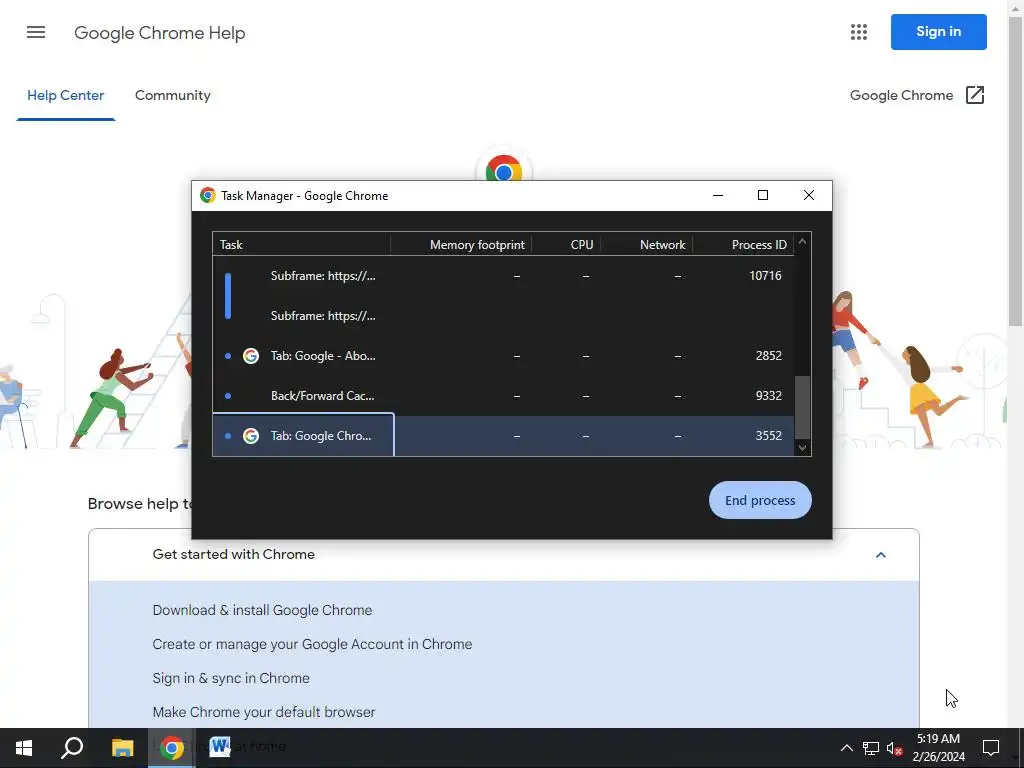Select the Back/Forward Cac... task

[503, 396]
